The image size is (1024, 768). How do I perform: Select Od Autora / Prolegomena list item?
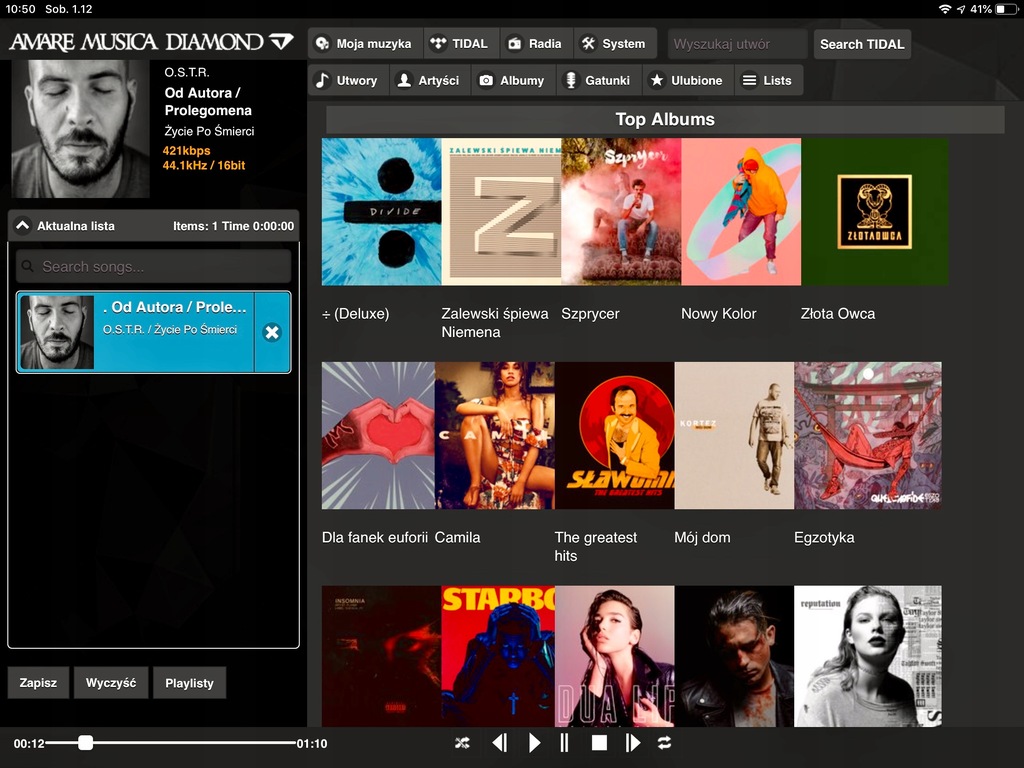pos(135,332)
